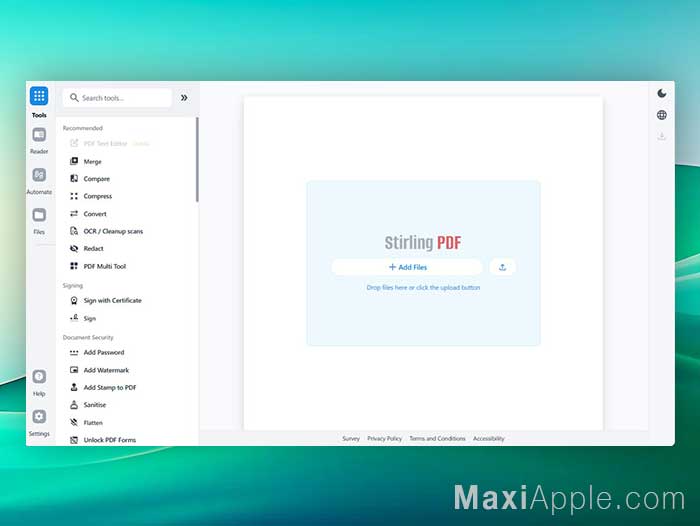The width and height of the screenshot is (700, 526).
Task: Click the Add Stamp to PDF icon
Action: [74, 387]
